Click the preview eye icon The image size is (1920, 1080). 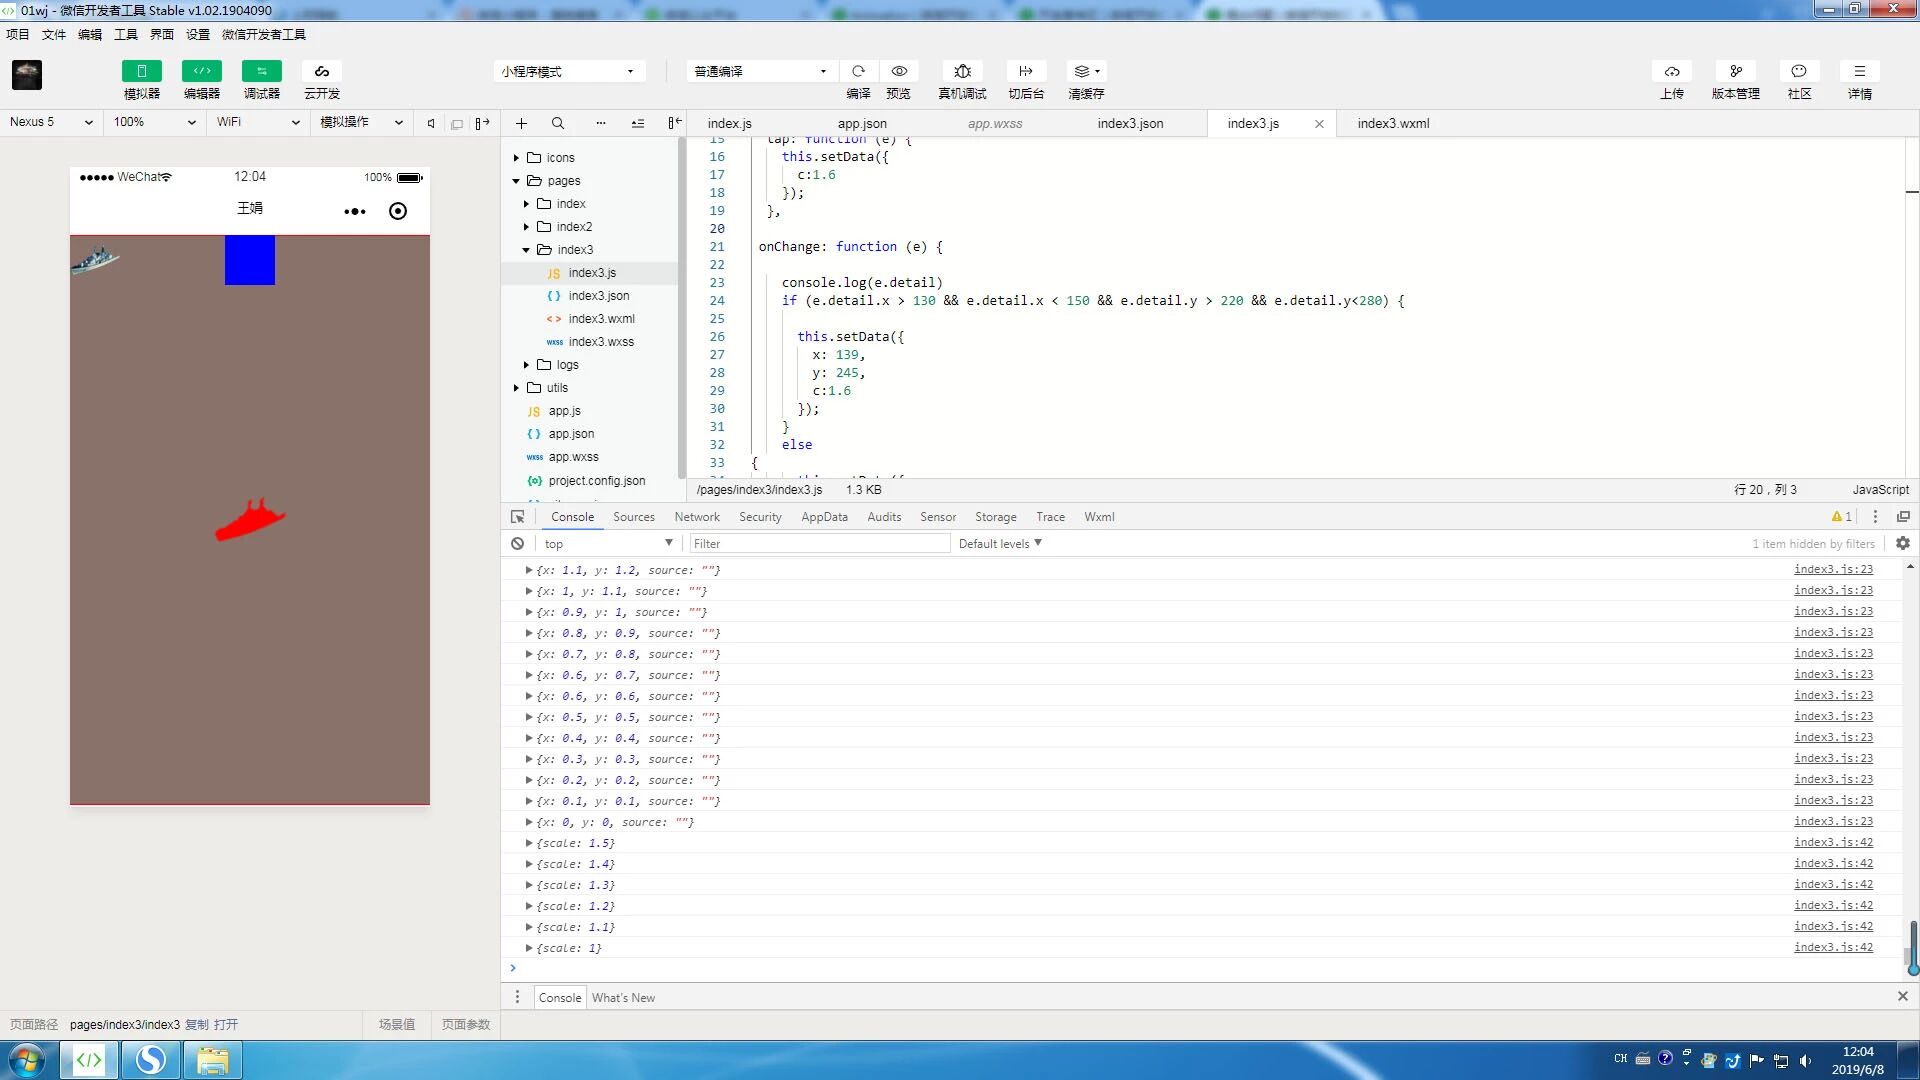[x=899, y=71]
